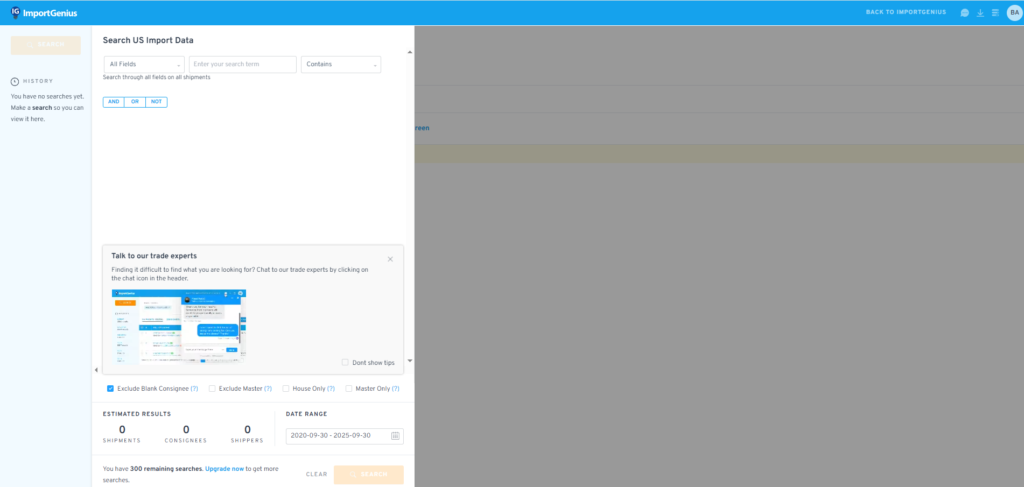Uncheck Exclude Blank Consignee checkbox
Screen dimensions: 1024x487
tap(110, 388)
